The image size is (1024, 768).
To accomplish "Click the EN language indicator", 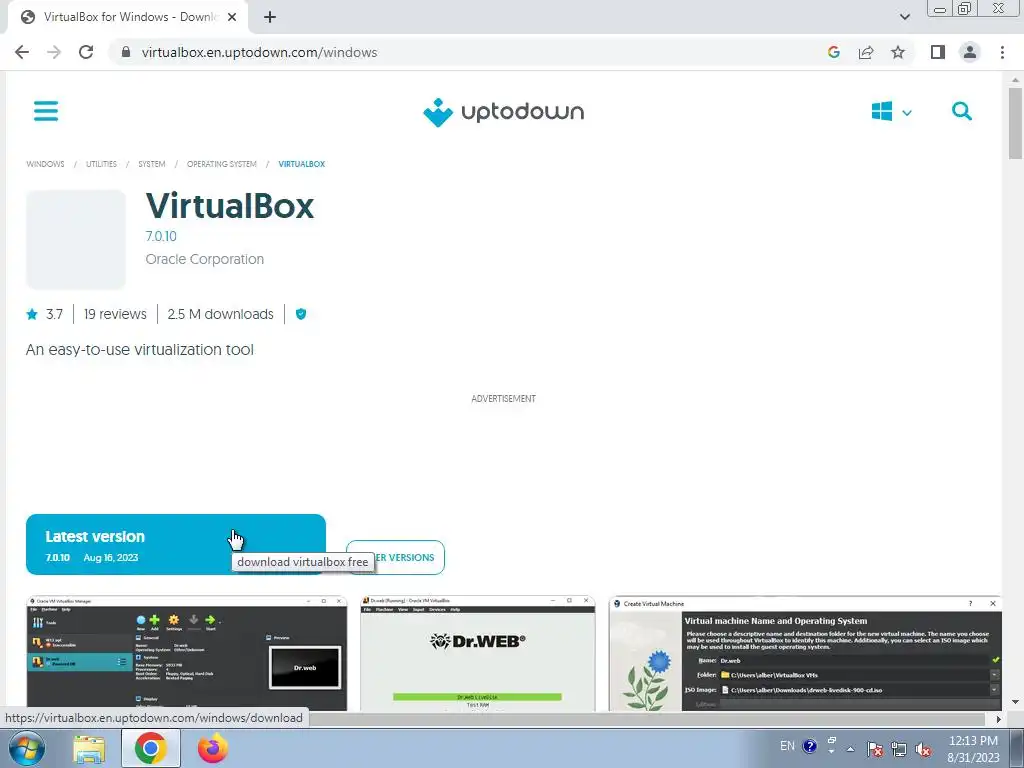I will coord(788,746).
